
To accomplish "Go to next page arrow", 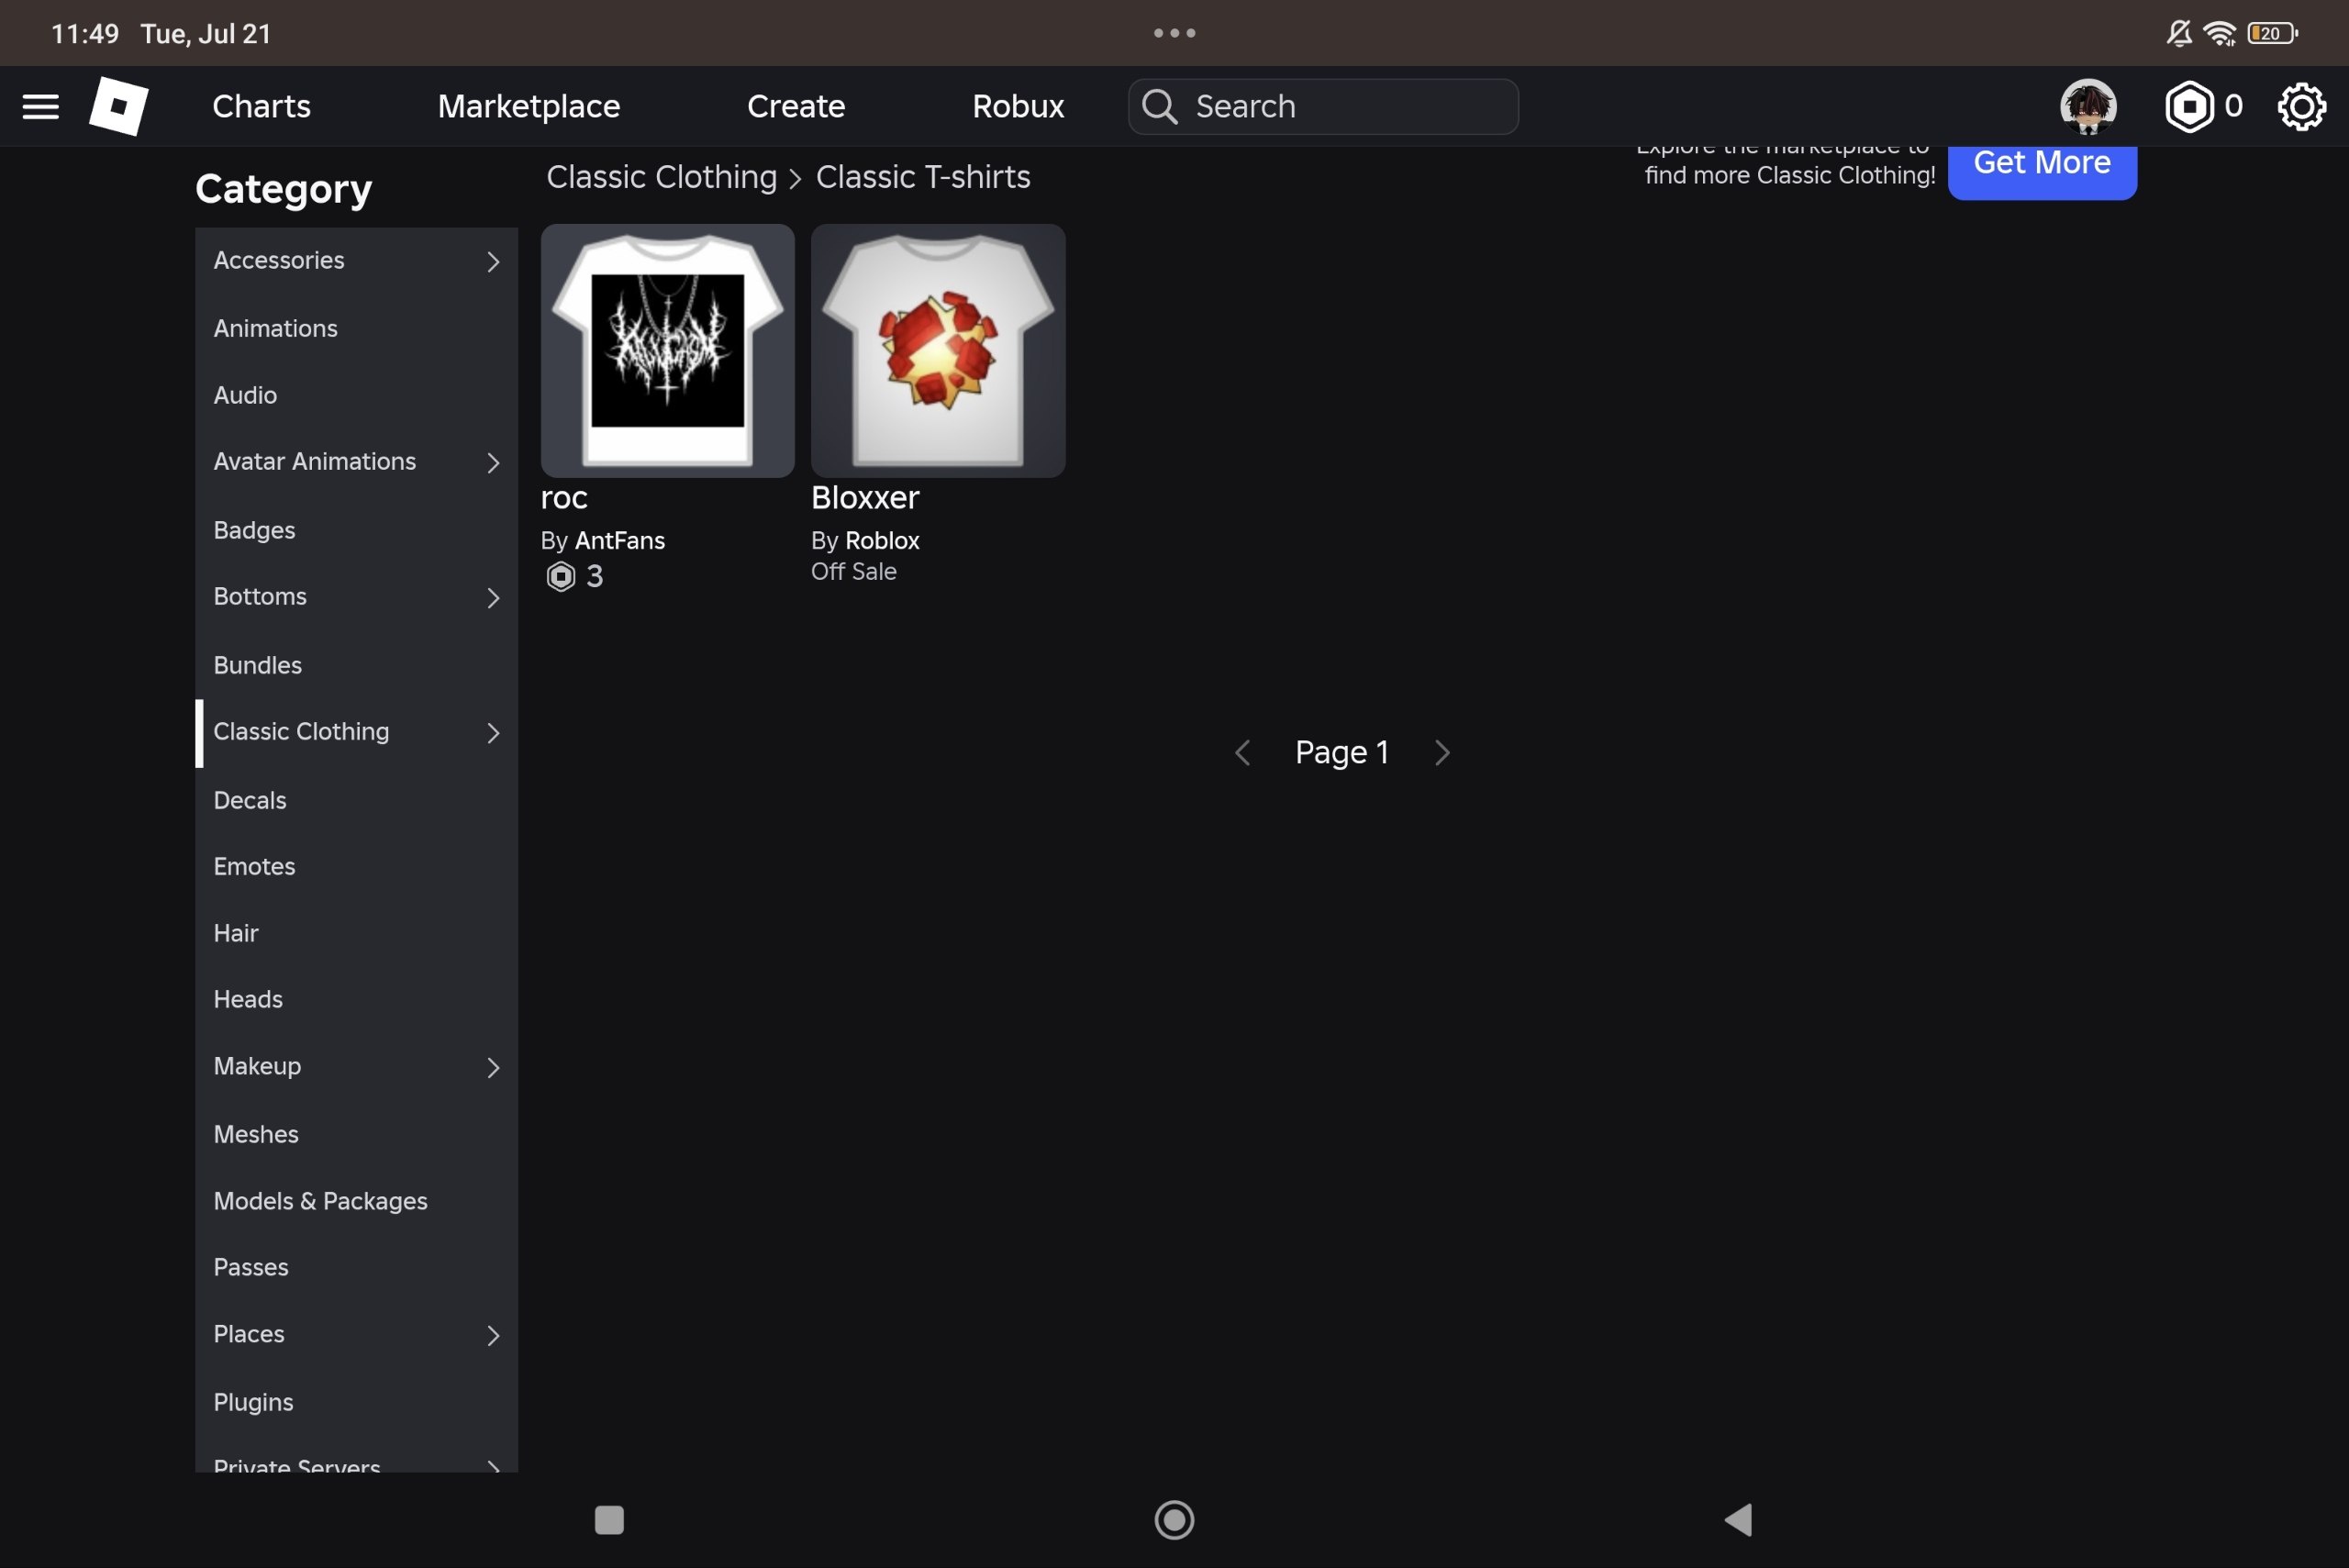I will [1442, 752].
